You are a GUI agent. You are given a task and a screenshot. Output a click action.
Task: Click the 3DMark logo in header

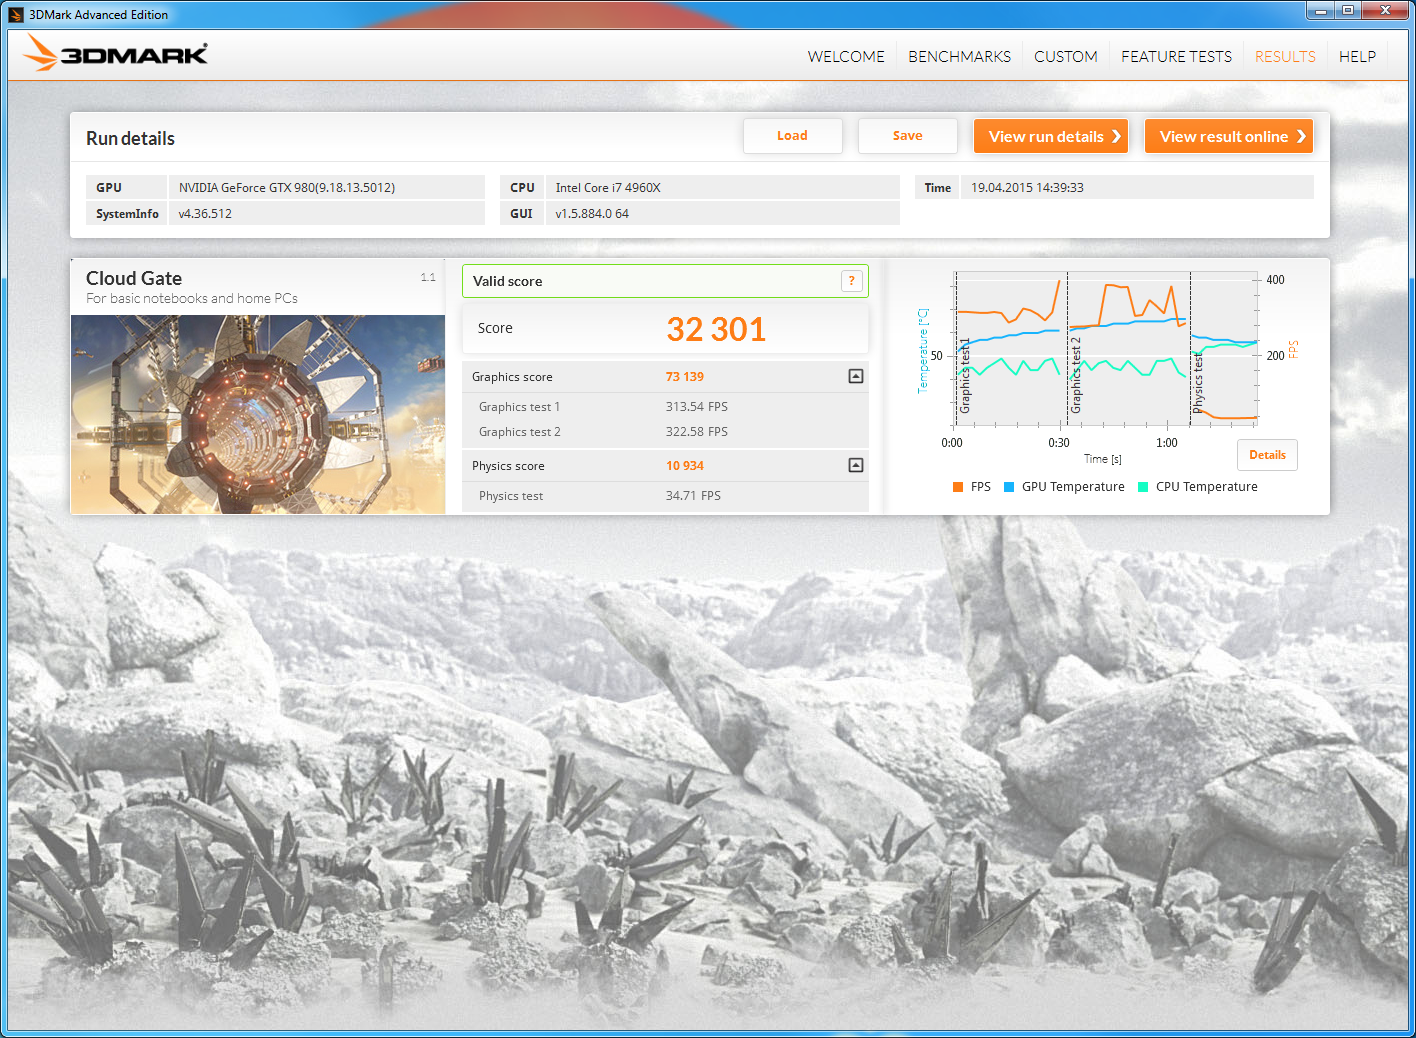pyautogui.click(x=115, y=54)
